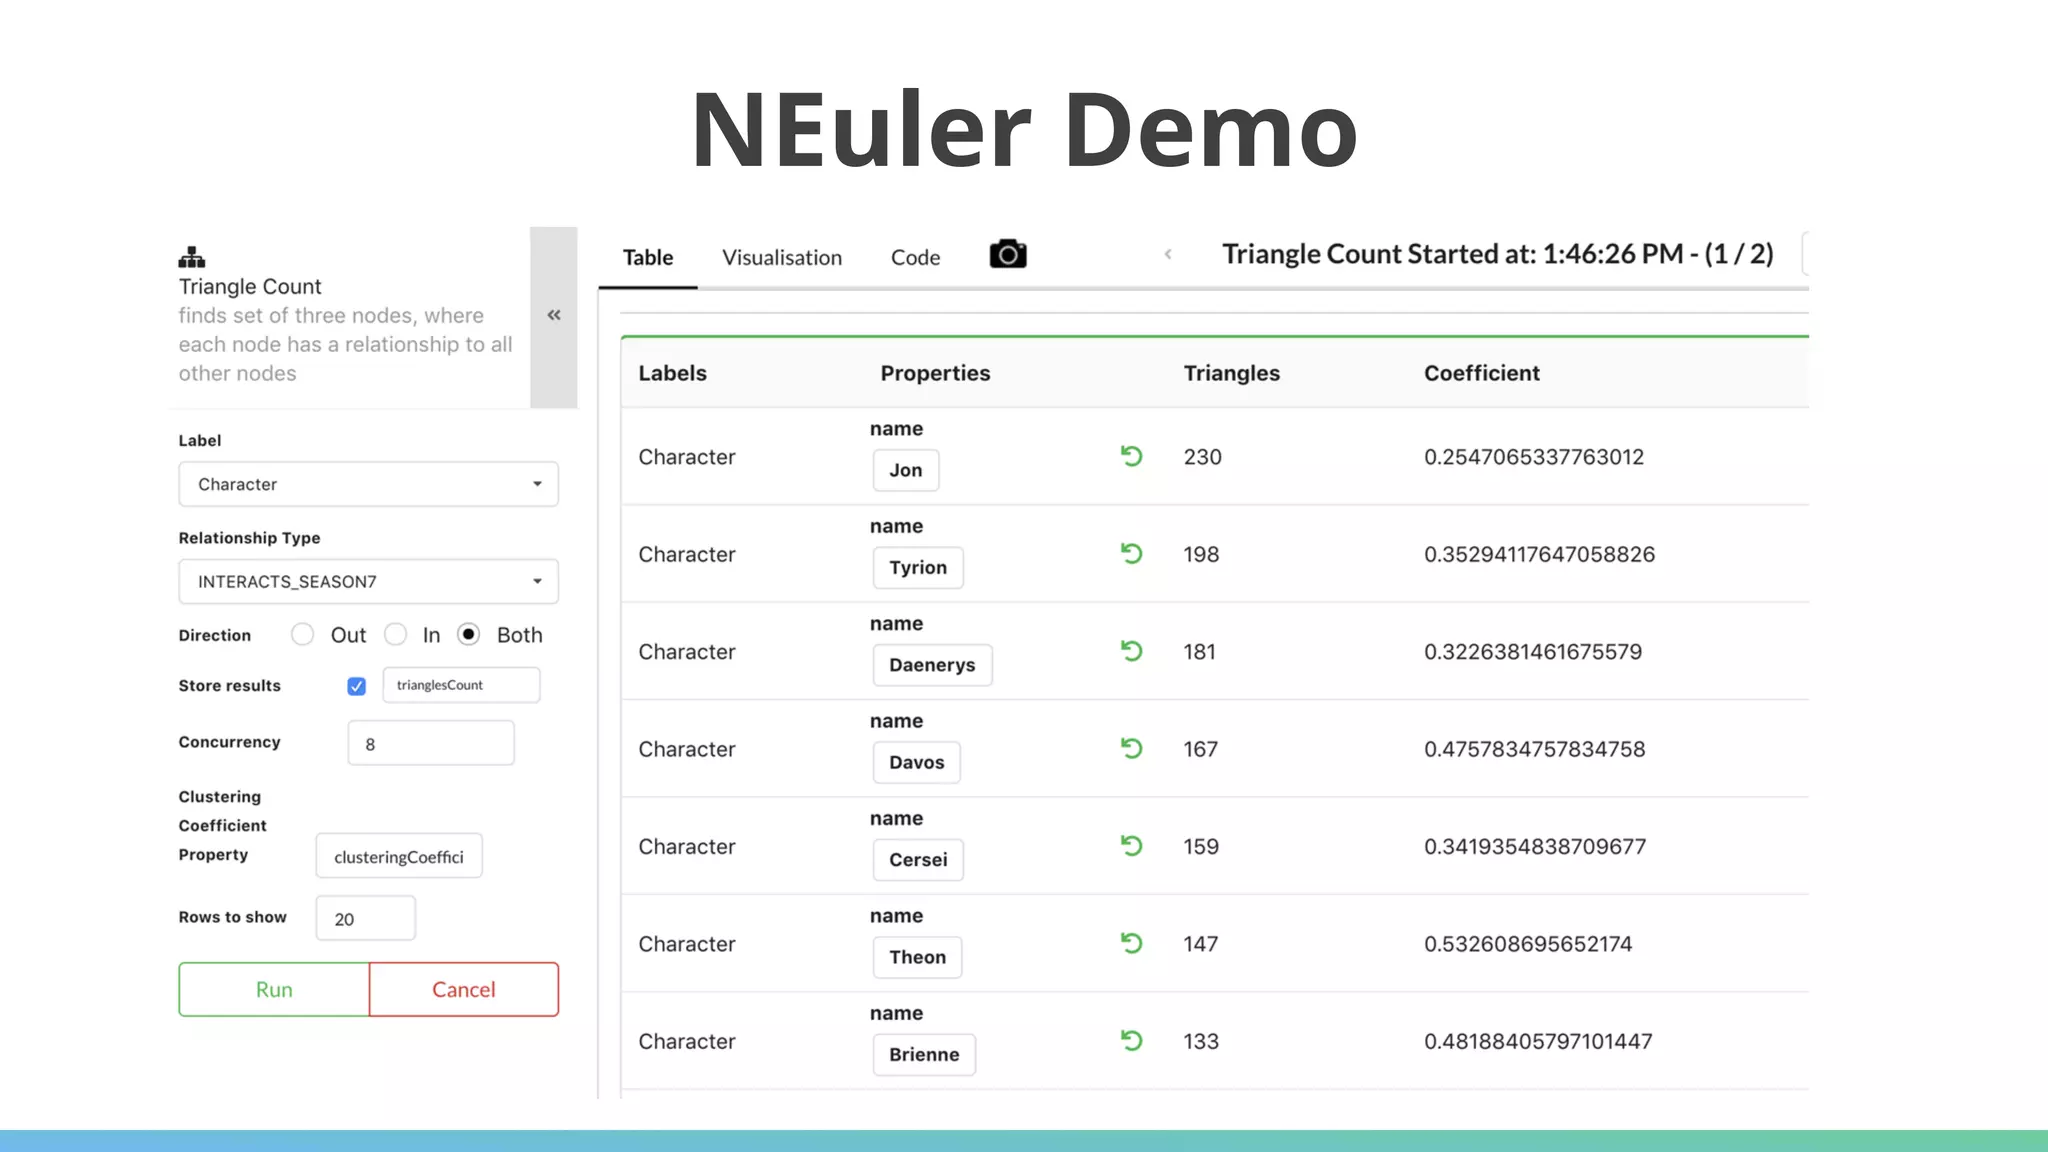Switch to the Code tab

point(915,258)
